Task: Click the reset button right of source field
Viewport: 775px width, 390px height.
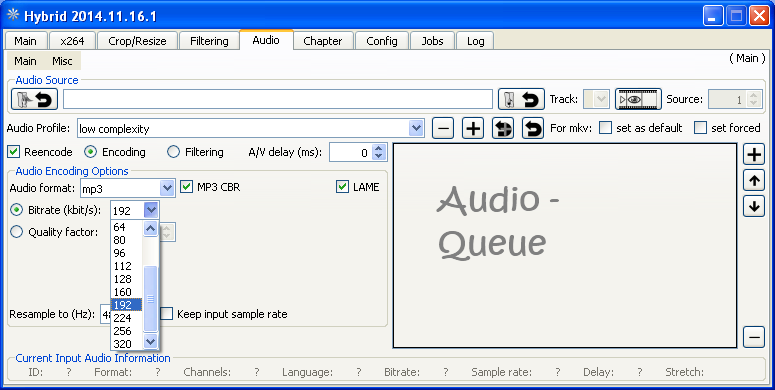Action: 521,99
